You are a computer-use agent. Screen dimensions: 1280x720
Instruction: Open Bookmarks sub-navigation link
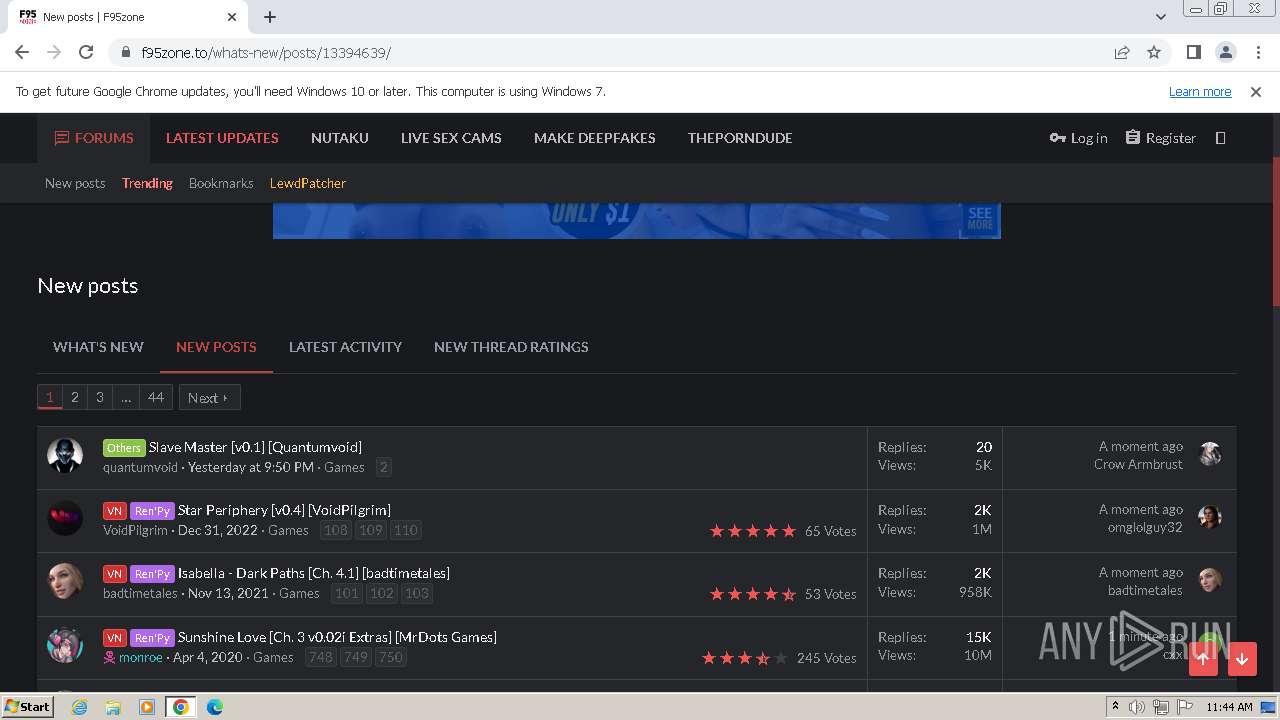[221, 183]
